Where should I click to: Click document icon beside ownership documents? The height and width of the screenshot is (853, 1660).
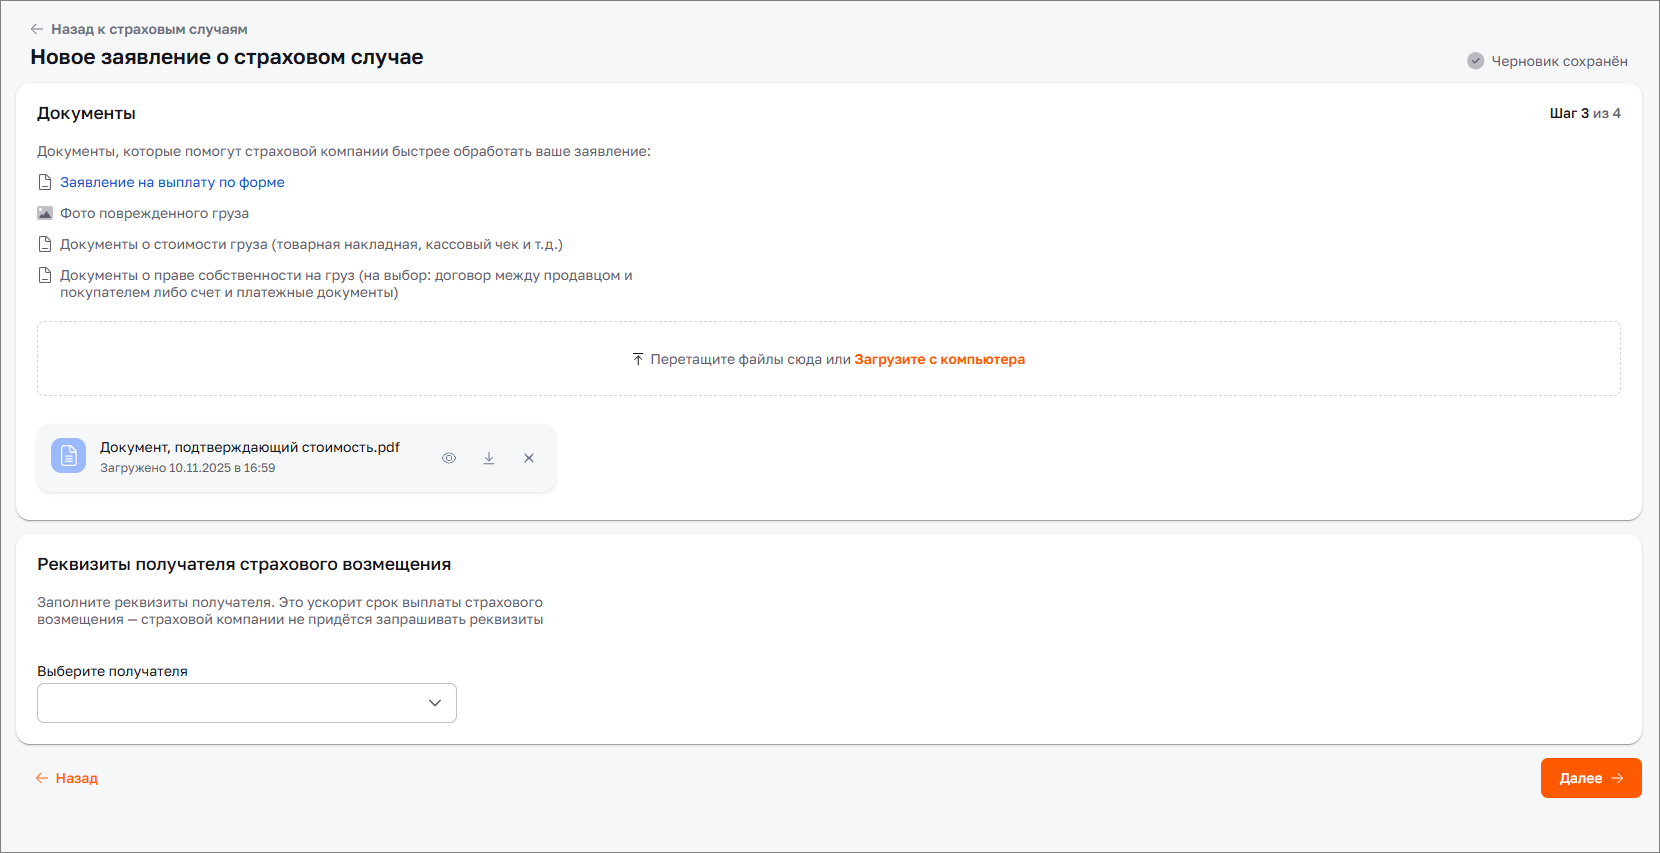tap(45, 275)
